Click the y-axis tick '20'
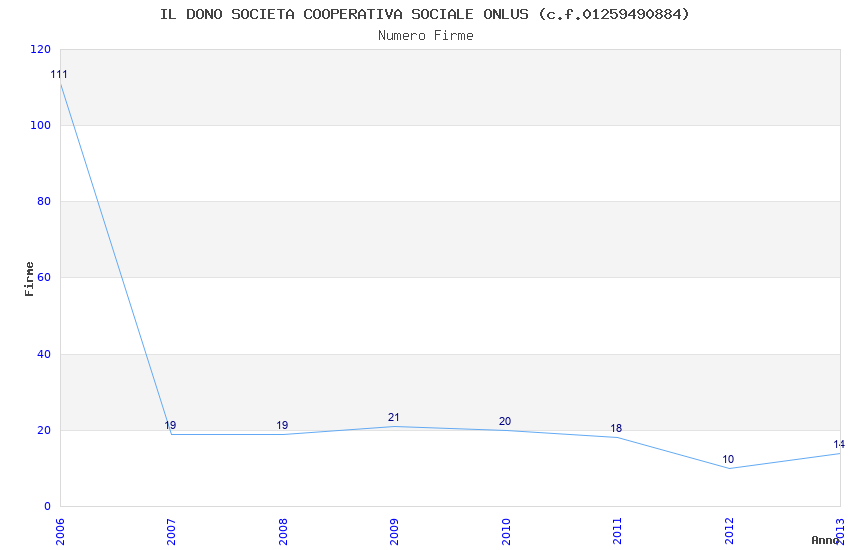This screenshot has width=850, height=550. 44,430
